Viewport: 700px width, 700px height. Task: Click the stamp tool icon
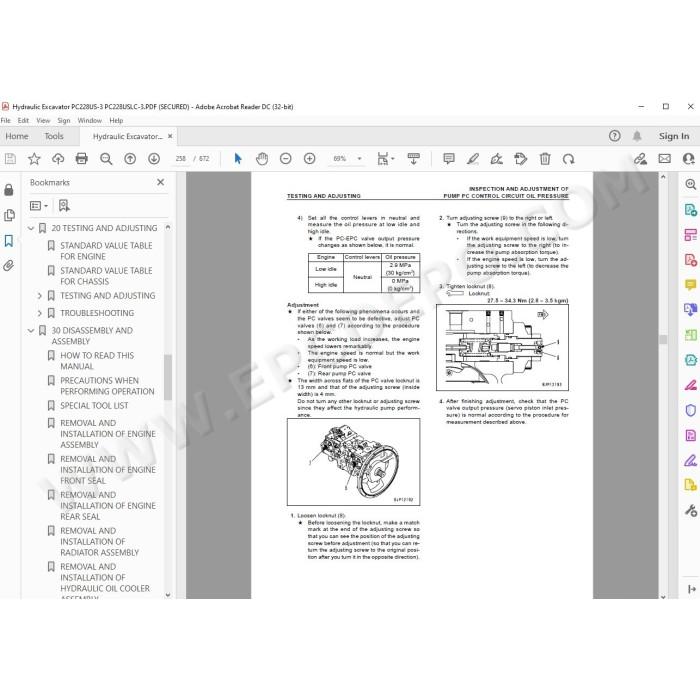click(x=521, y=158)
